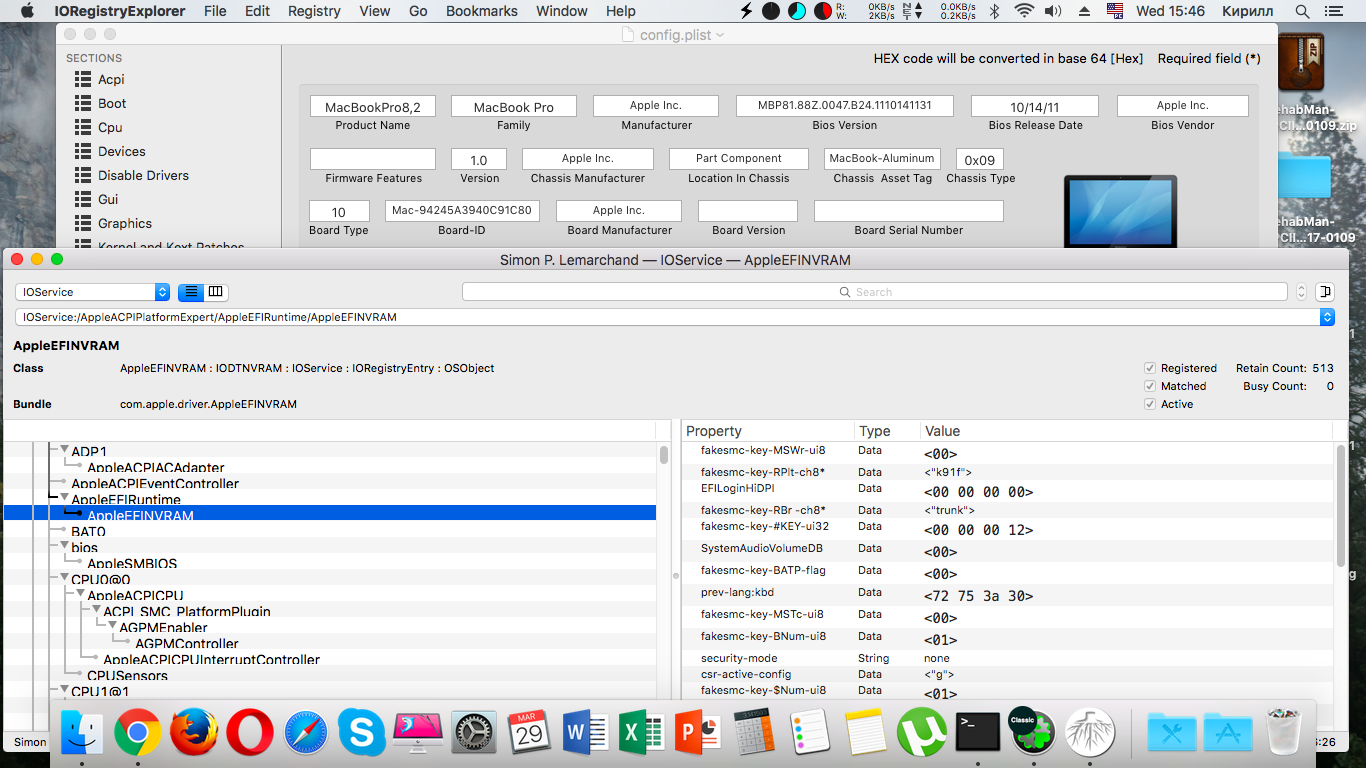Open Calculator from the Dock
The image size is (1366, 768).
(x=754, y=733)
